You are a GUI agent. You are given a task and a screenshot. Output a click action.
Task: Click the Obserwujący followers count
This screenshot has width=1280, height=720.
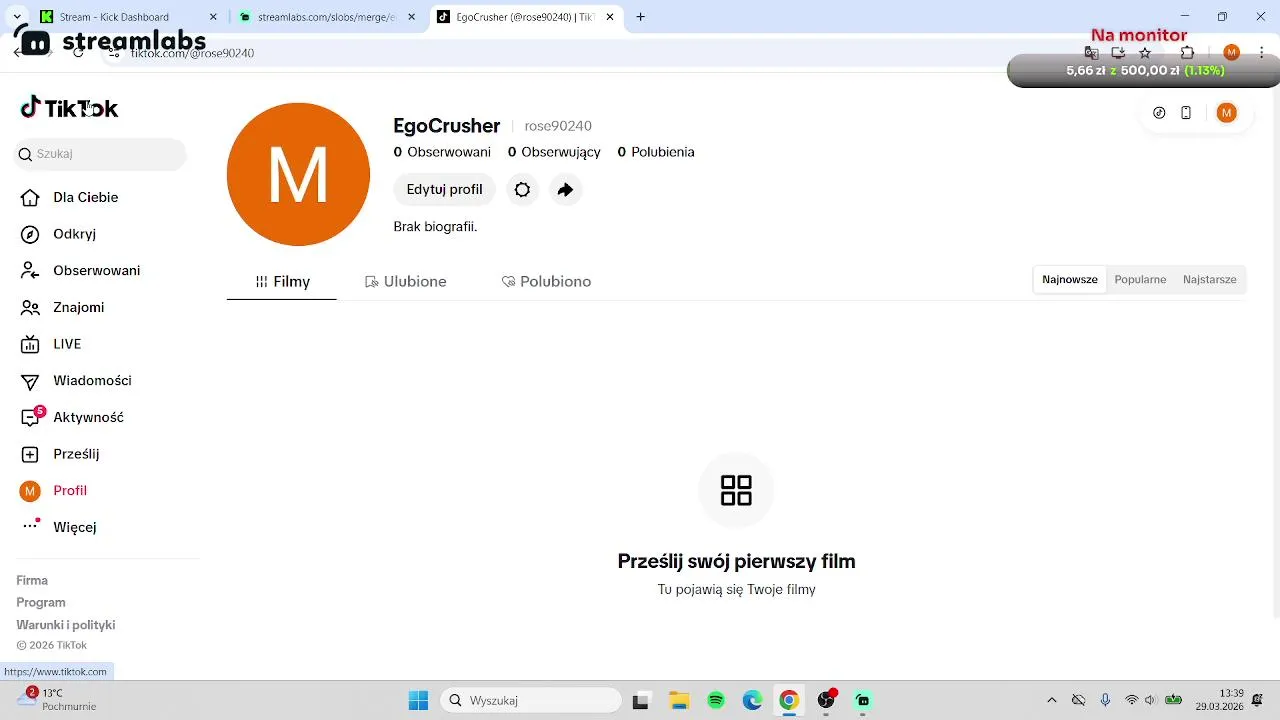pos(554,152)
